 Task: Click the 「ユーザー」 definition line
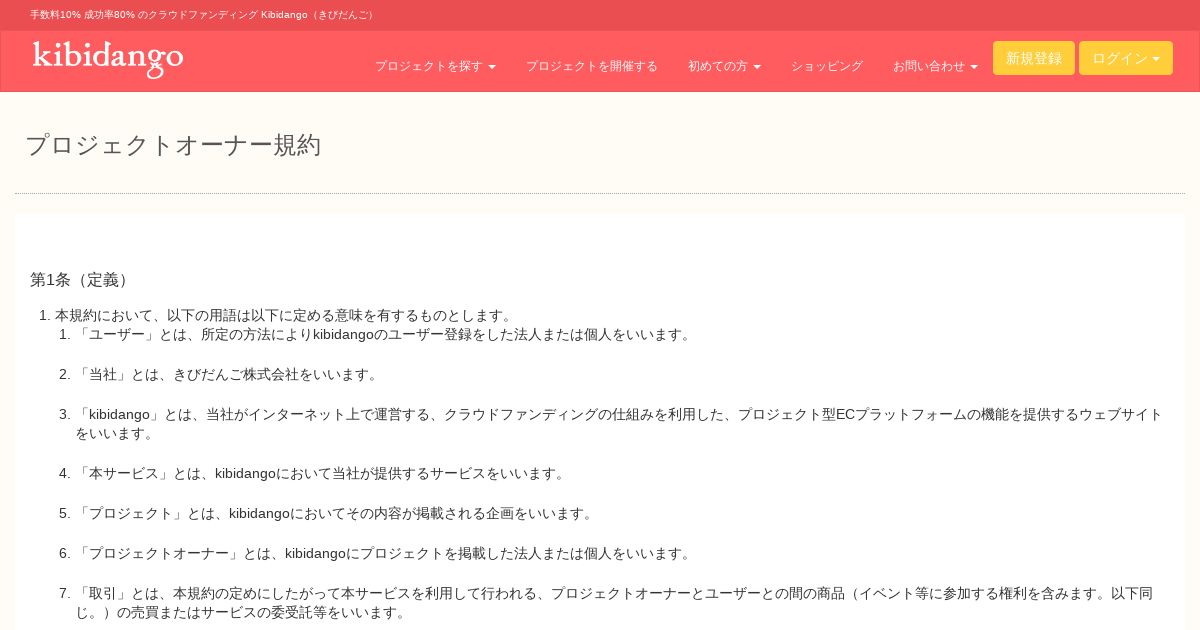[x=385, y=335]
